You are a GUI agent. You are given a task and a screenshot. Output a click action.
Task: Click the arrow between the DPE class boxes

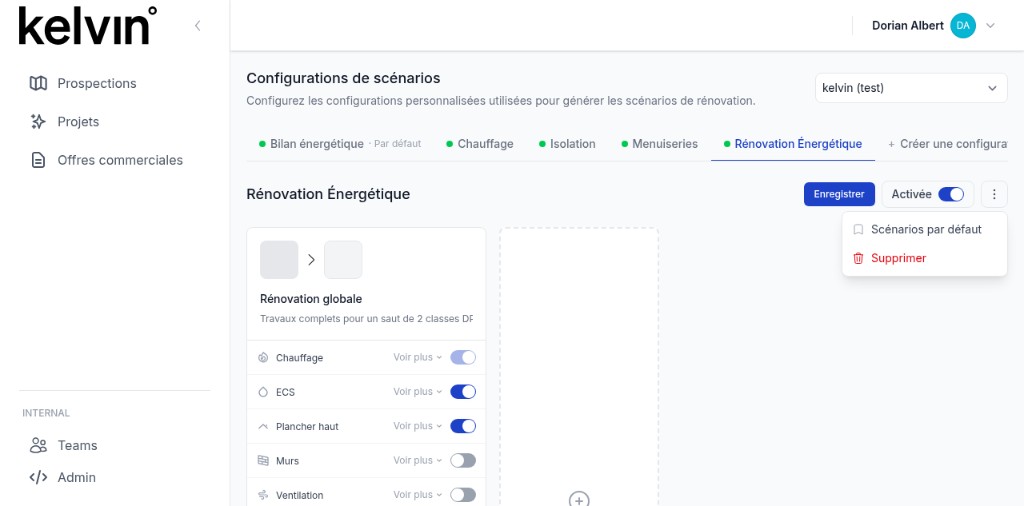pos(311,260)
